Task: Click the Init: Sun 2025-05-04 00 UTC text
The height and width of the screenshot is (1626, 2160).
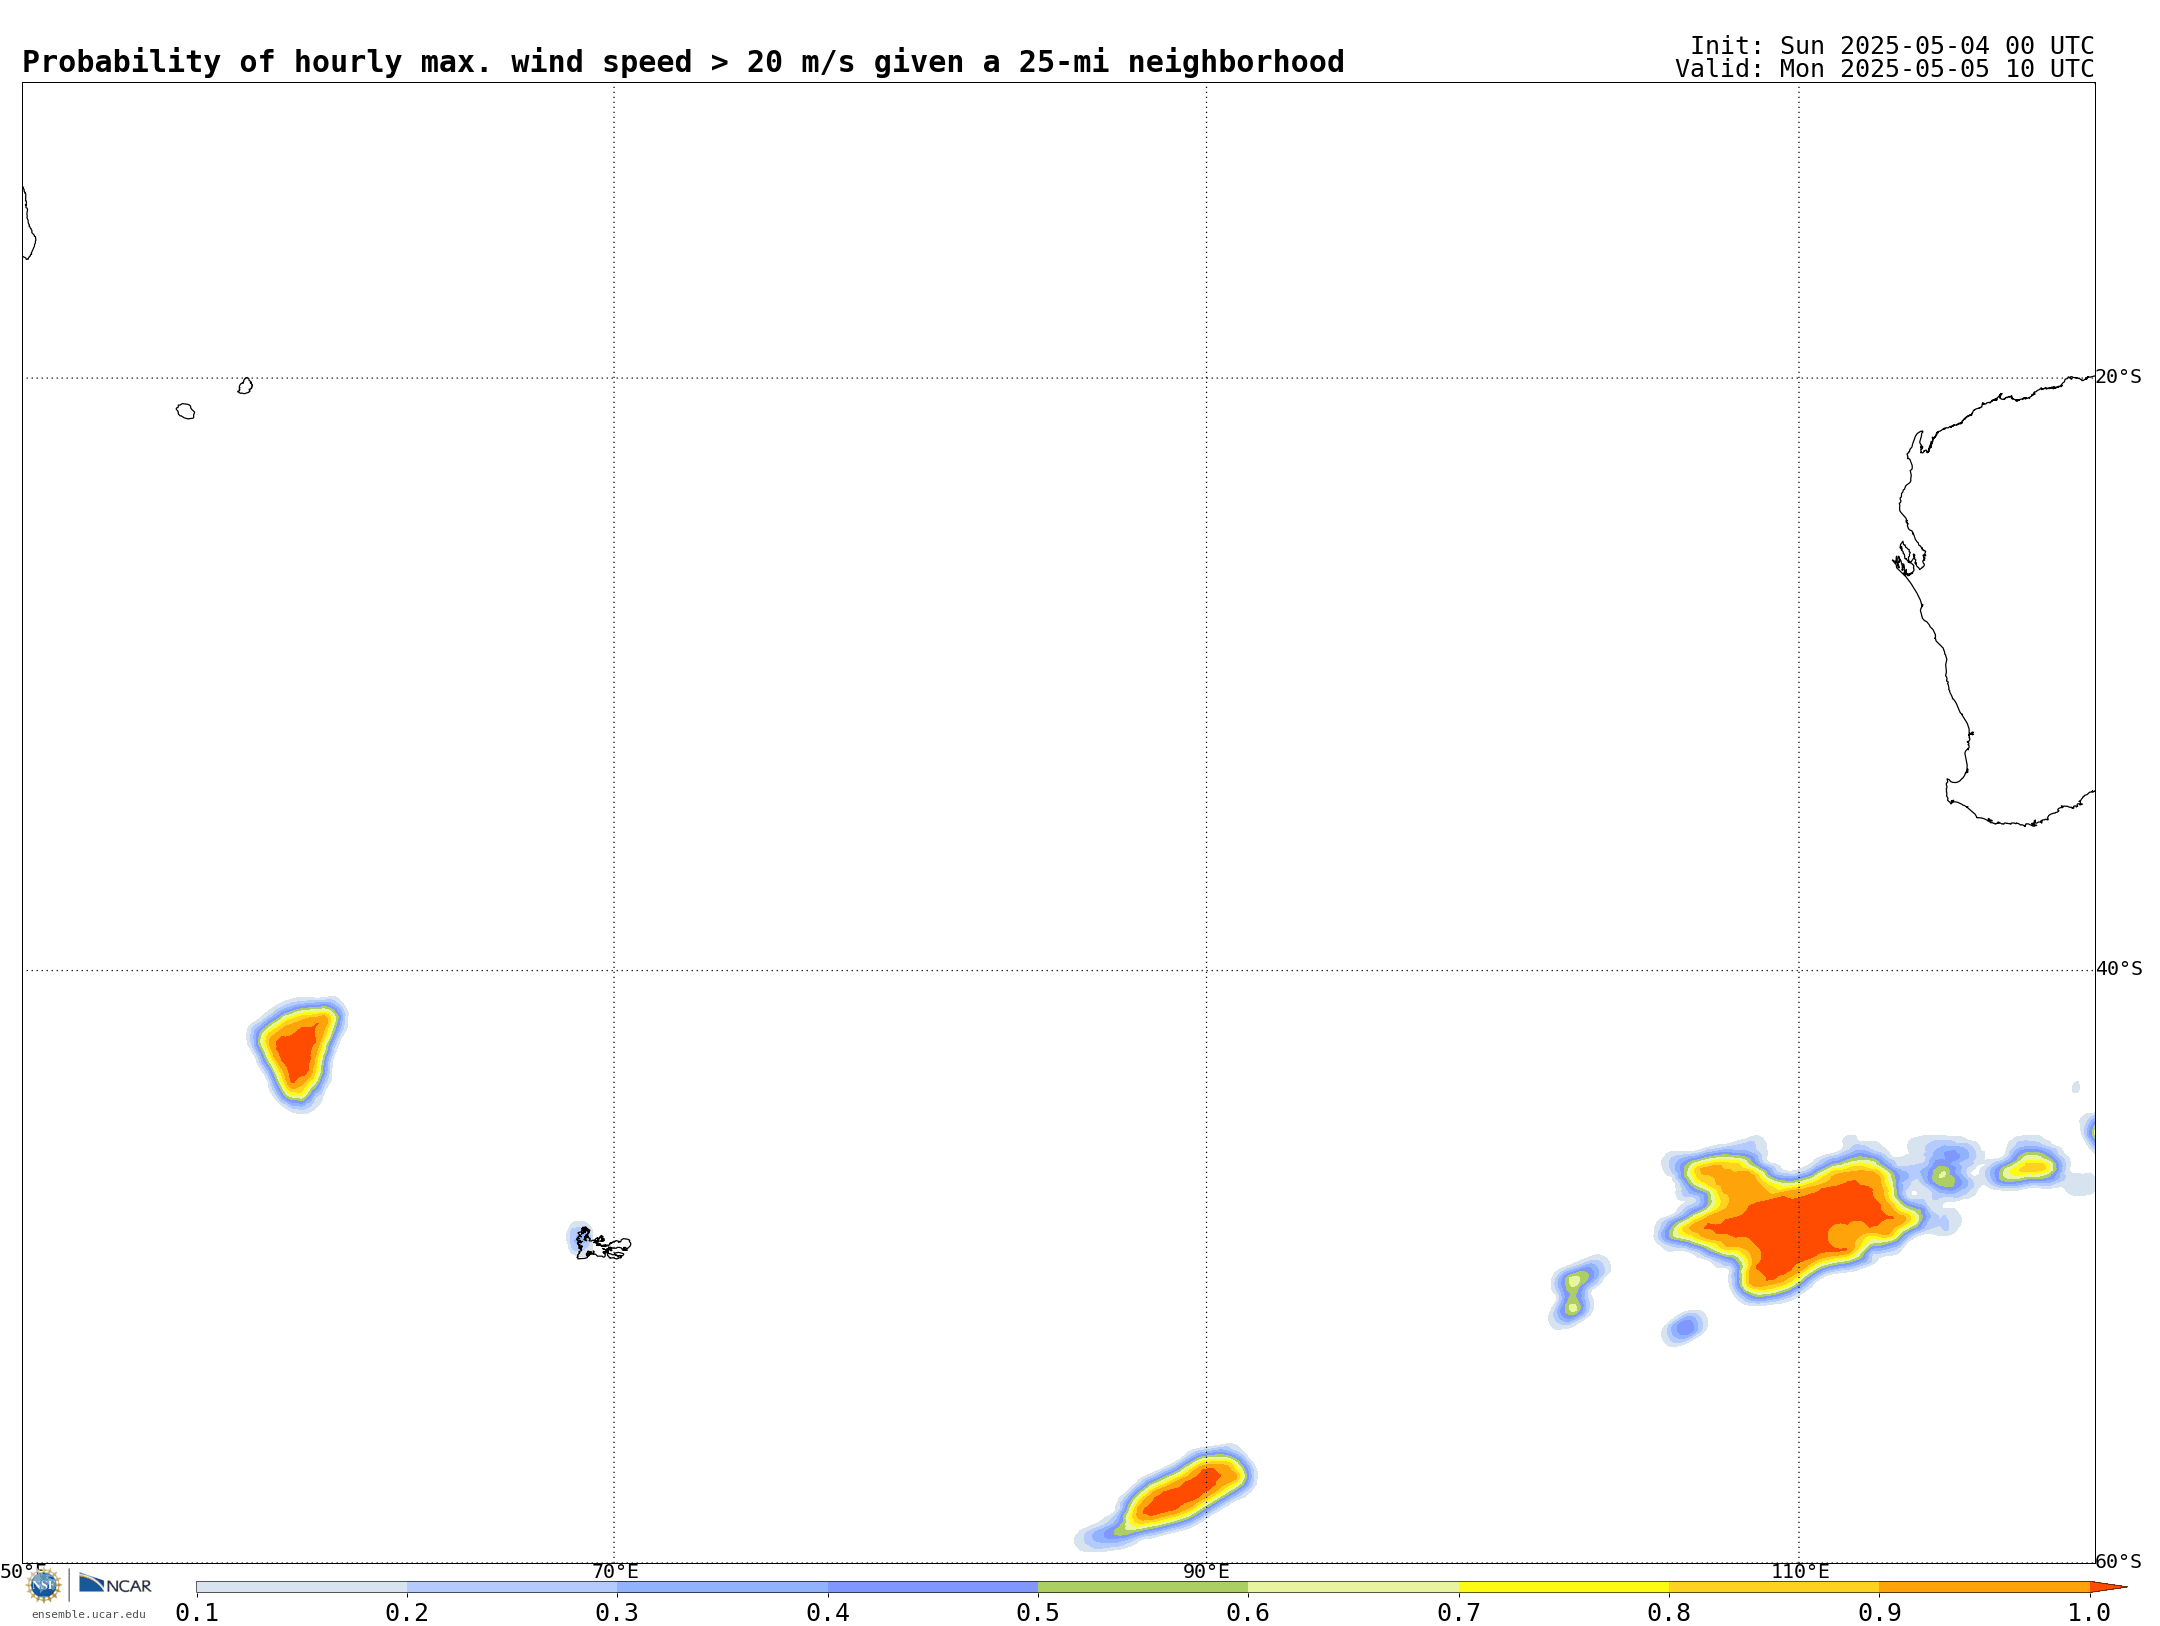Action: pos(1892,46)
